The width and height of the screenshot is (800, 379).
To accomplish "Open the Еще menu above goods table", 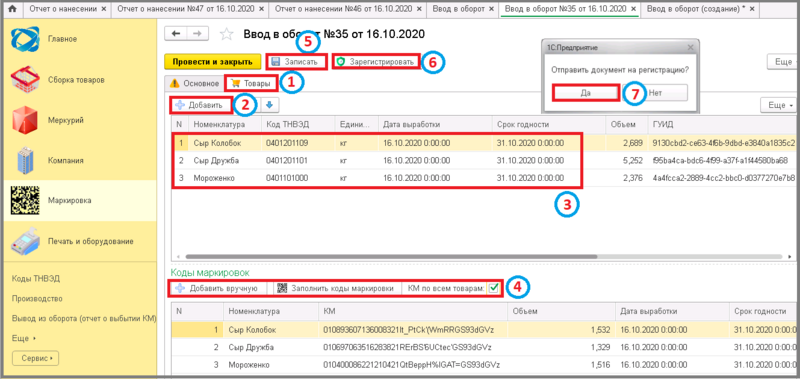I will click(778, 105).
